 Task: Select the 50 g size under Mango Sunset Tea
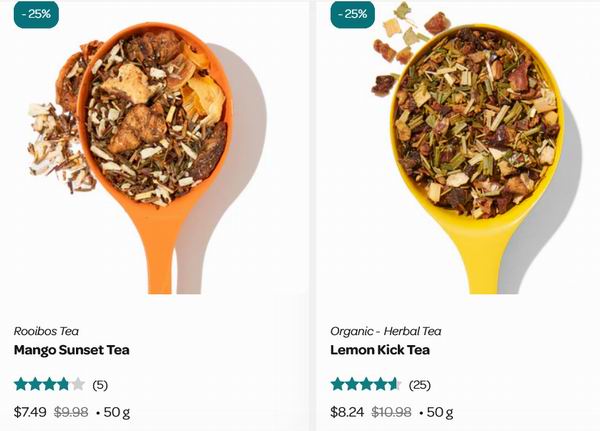click(117, 413)
